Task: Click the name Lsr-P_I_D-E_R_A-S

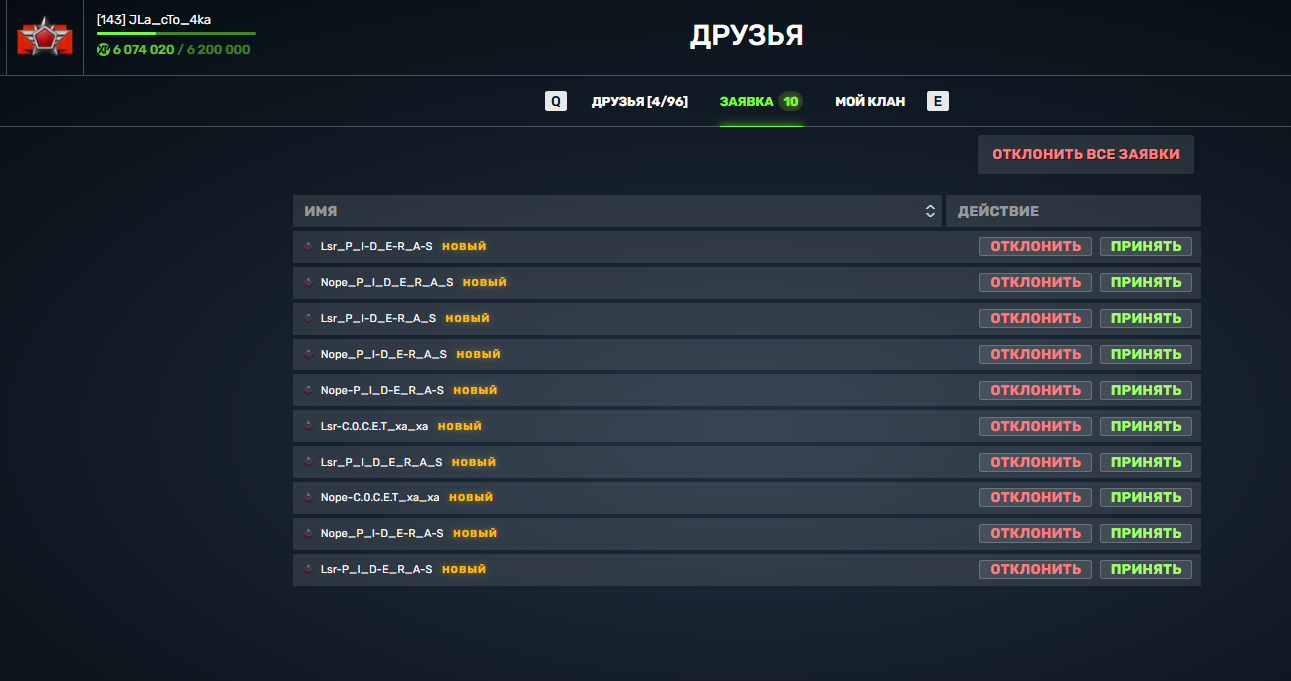Action: (376, 569)
